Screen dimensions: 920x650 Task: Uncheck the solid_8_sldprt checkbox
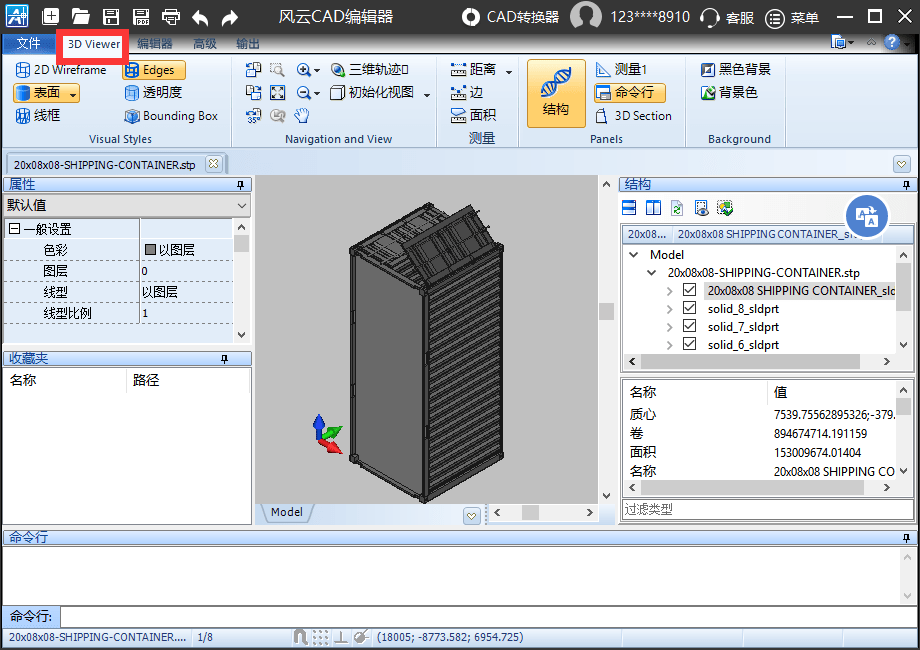(689, 308)
